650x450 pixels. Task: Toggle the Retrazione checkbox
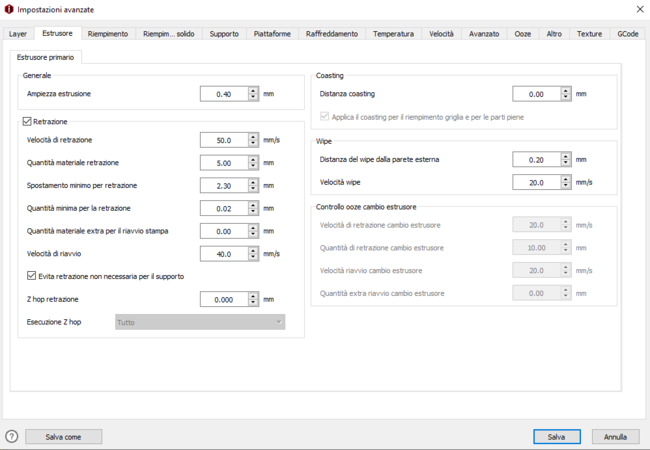pyautogui.click(x=27, y=121)
